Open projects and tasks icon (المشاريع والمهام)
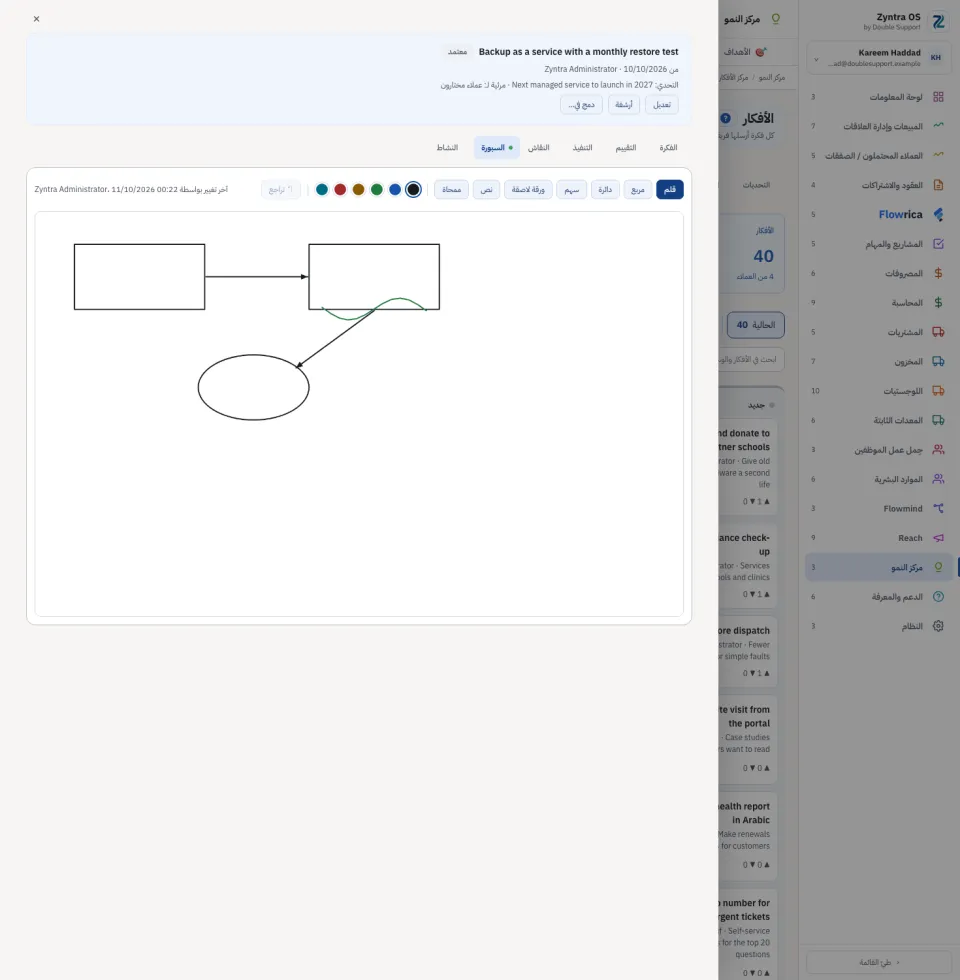960x980 pixels. point(938,244)
